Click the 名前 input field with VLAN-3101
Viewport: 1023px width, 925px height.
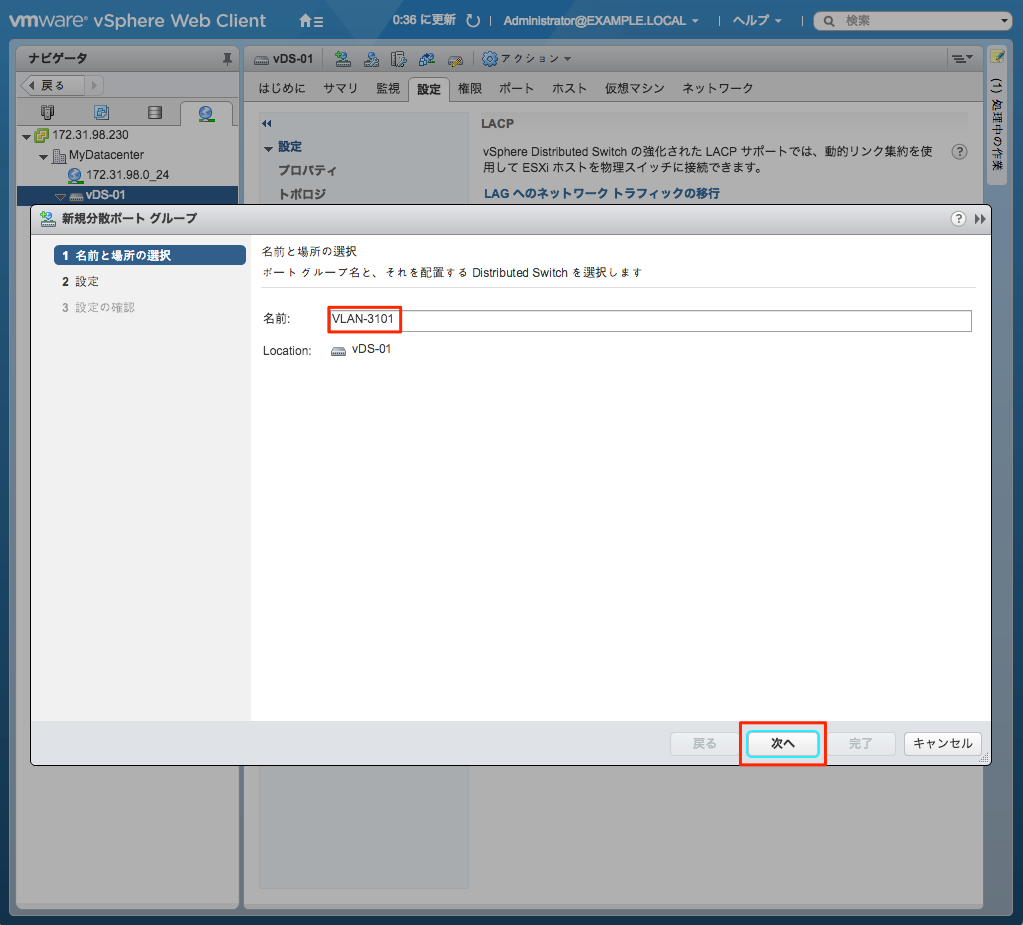pos(650,320)
